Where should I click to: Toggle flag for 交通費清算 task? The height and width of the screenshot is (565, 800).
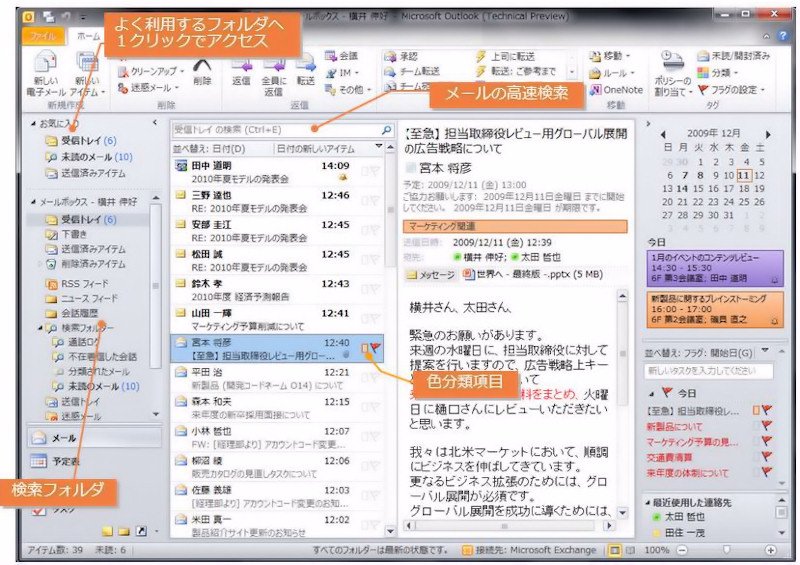click(x=766, y=456)
